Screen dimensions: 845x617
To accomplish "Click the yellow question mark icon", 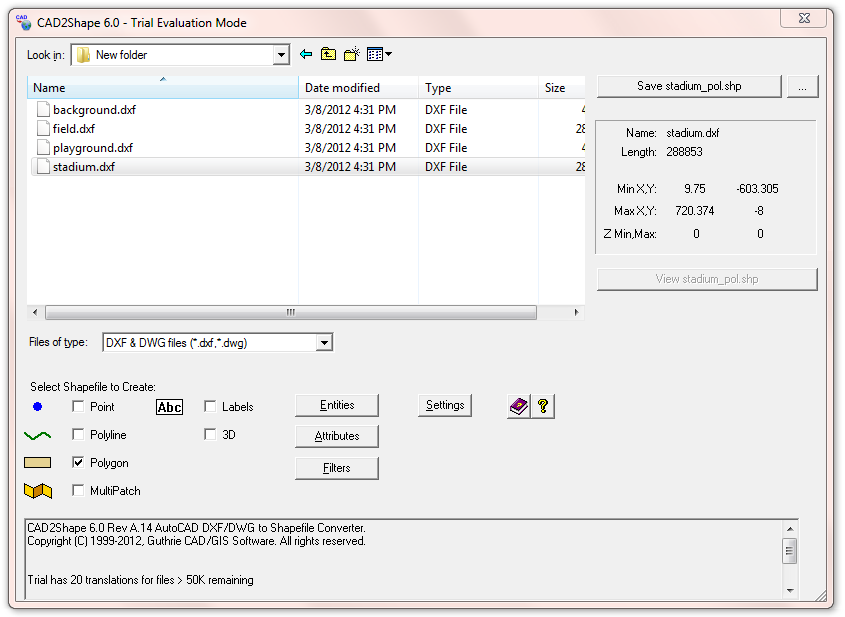I will [543, 406].
